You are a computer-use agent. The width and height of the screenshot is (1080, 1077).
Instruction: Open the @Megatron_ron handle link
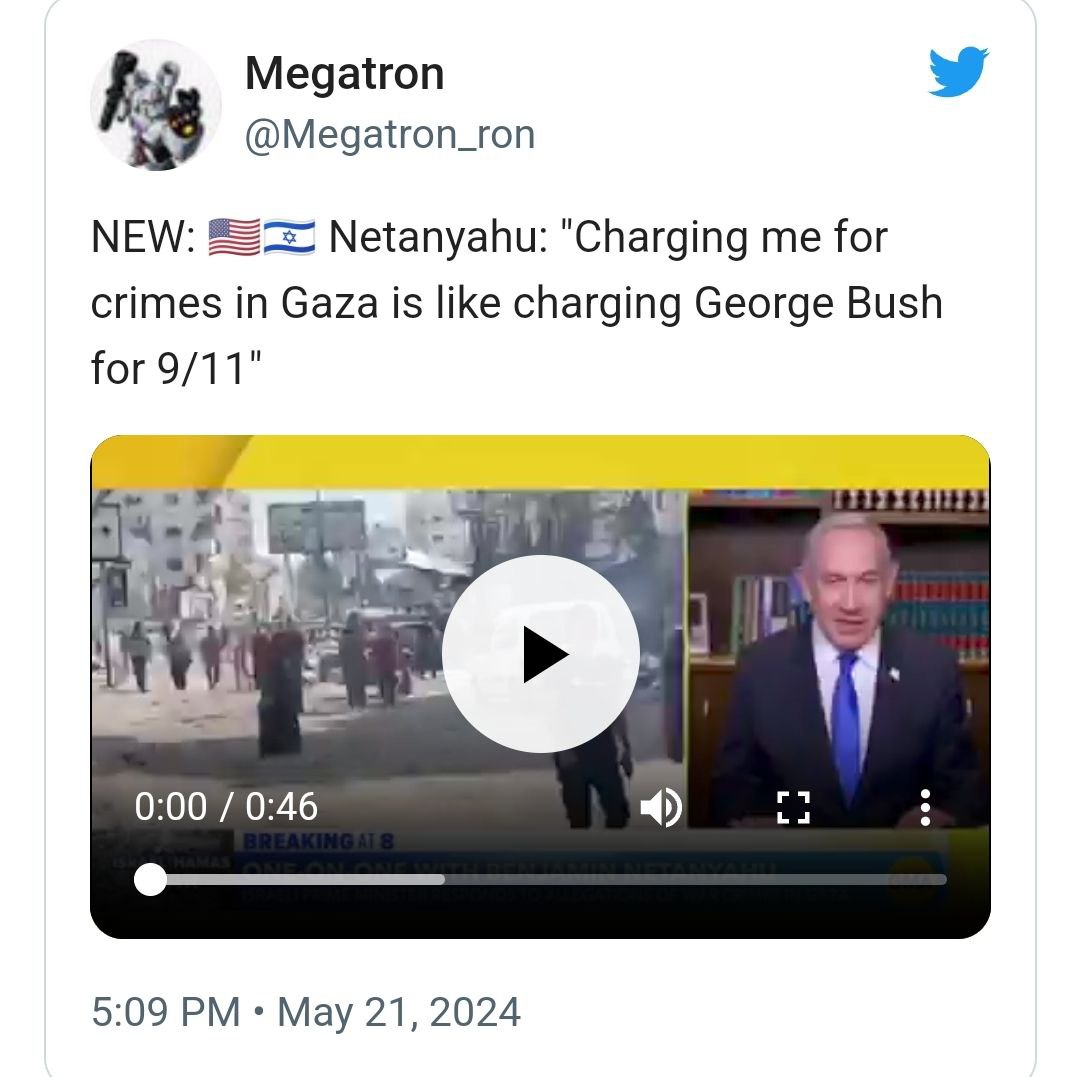390,134
